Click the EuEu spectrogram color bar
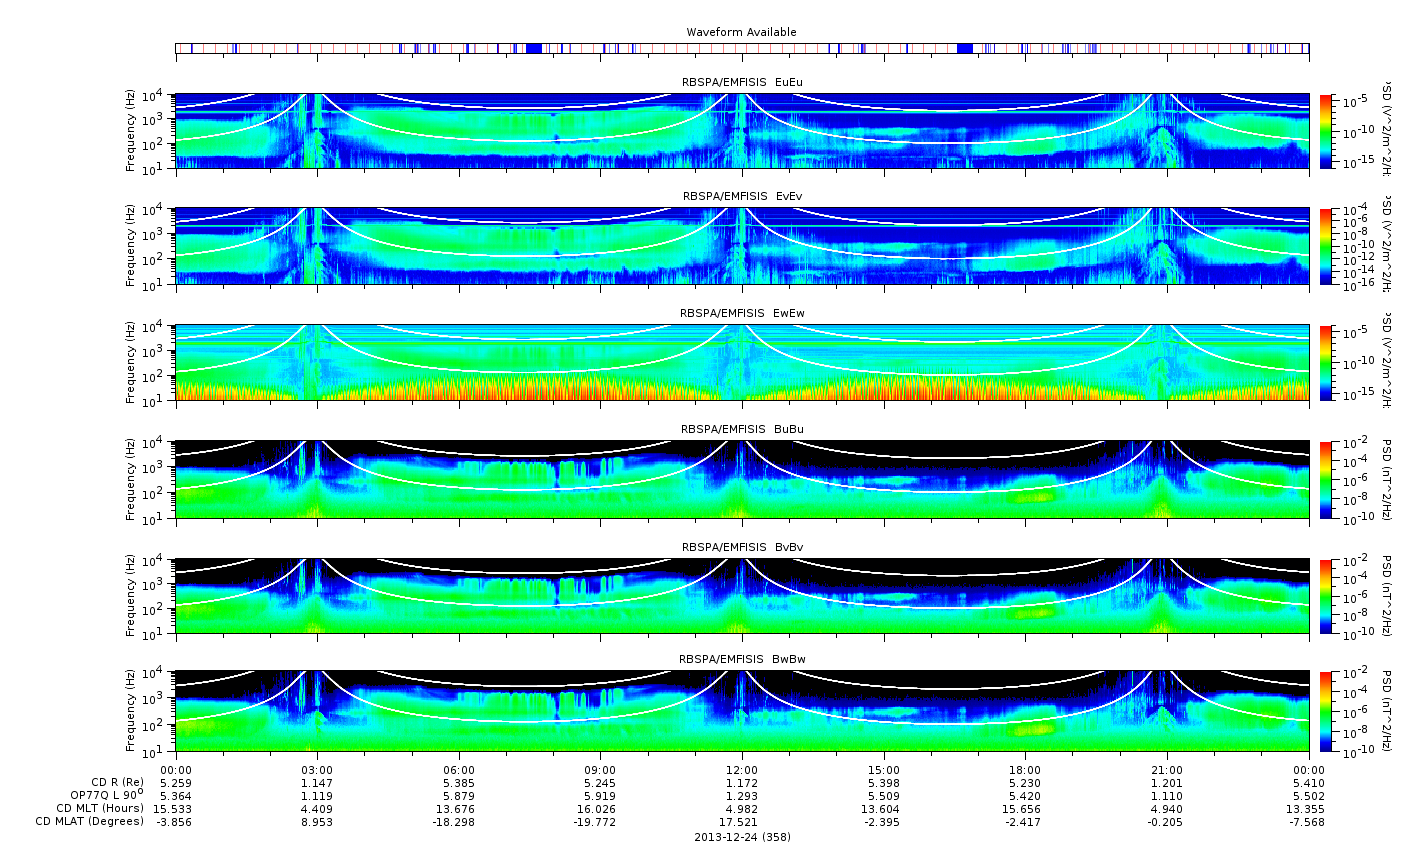 click(x=1326, y=131)
